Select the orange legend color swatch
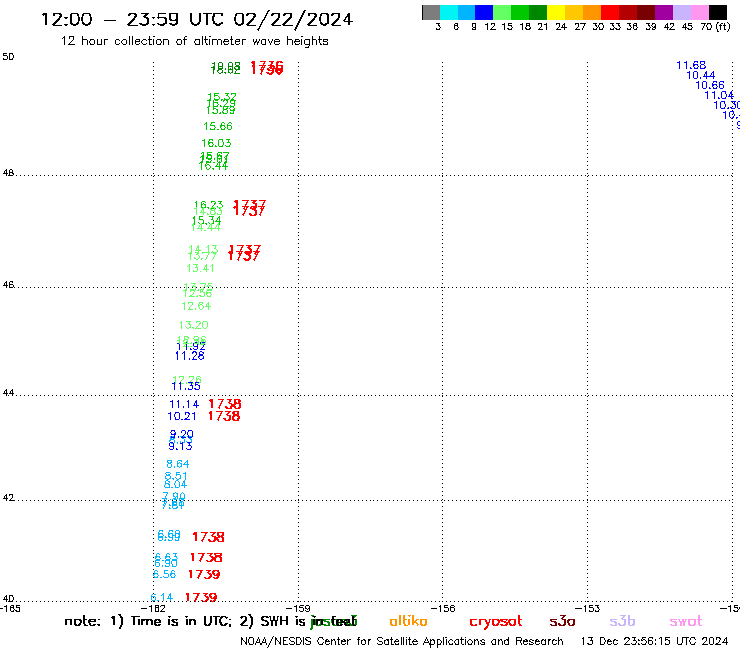740x650 pixels. coord(592,12)
